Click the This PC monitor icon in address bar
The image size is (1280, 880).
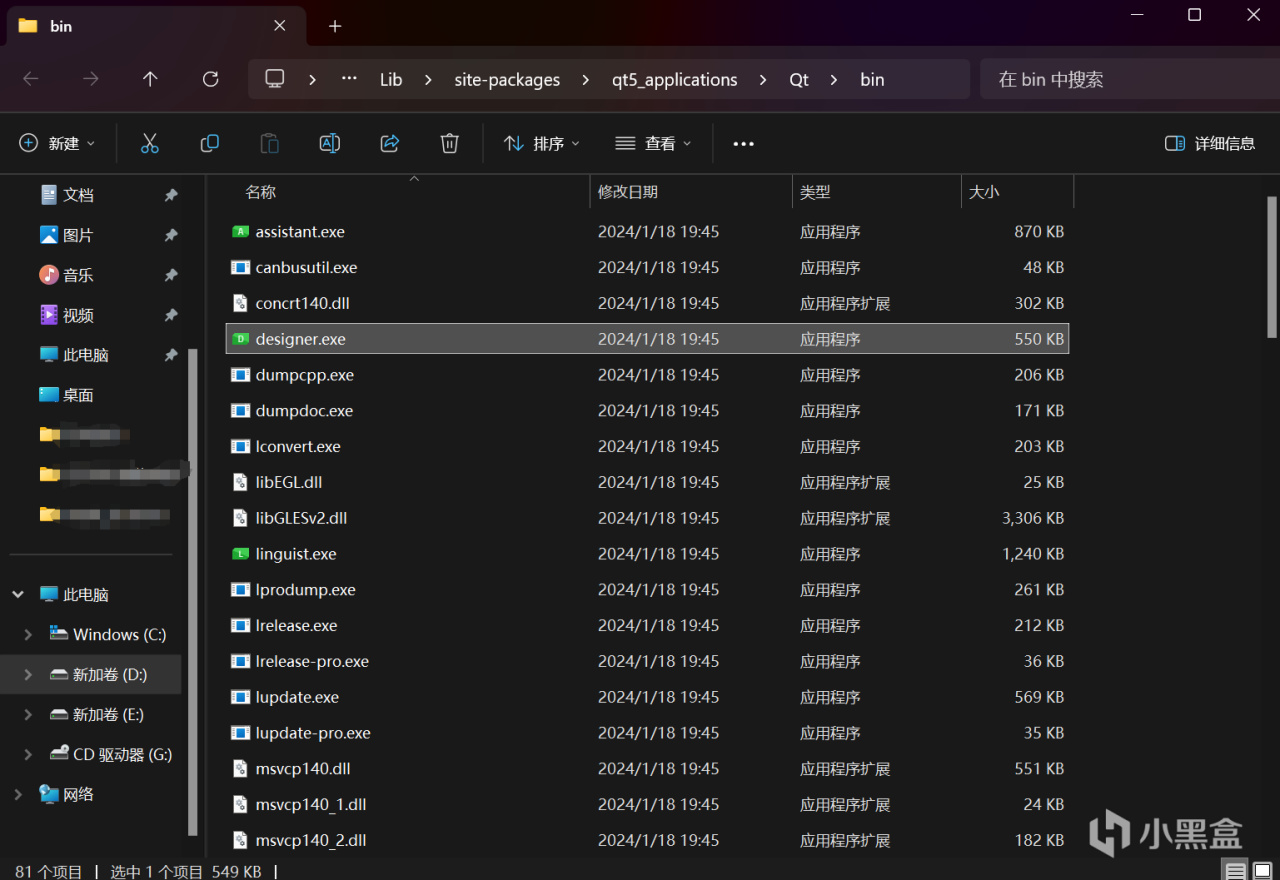tap(275, 79)
